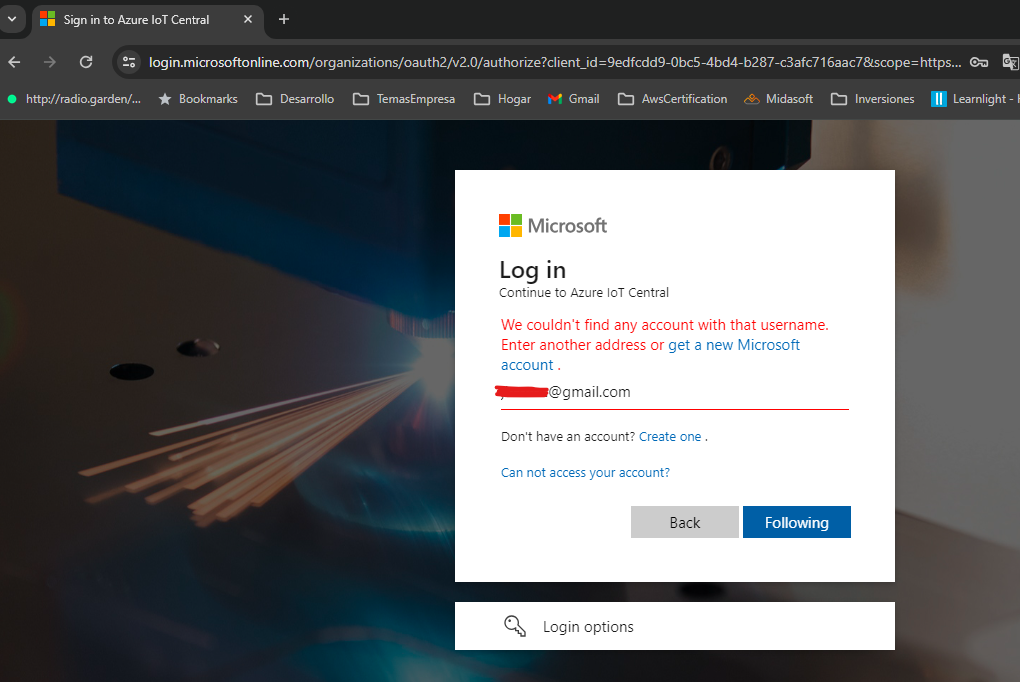Open the tab search dropdown arrow
This screenshot has height=682, width=1020.
(12, 19)
